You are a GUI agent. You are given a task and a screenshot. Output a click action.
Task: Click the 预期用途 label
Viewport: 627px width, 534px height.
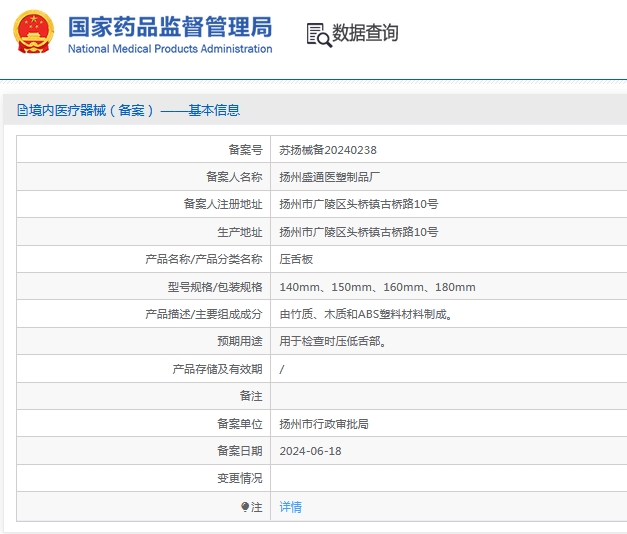point(240,341)
